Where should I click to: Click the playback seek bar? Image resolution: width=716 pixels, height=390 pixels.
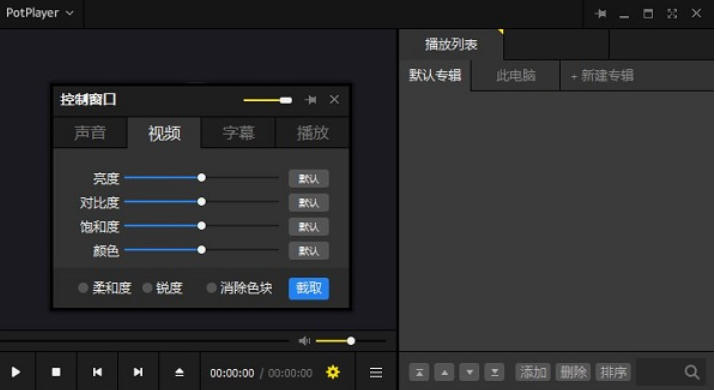(144, 341)
